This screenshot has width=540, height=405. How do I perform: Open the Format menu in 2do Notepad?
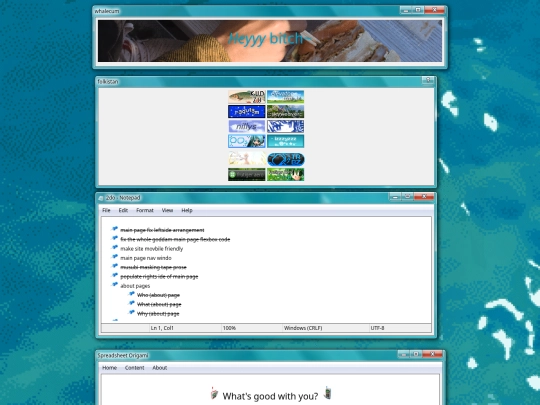point(145,210)
